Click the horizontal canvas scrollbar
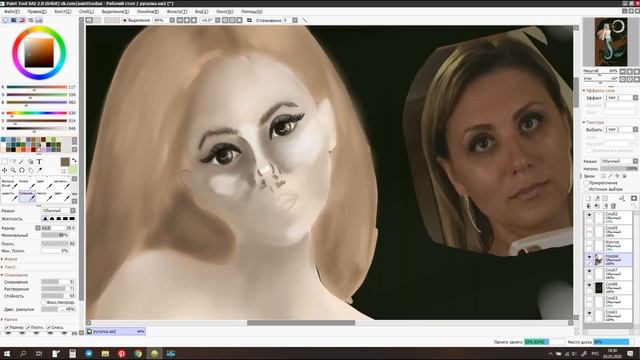Image resolution: width=640 pixels, height=360 pixels. 301,322
